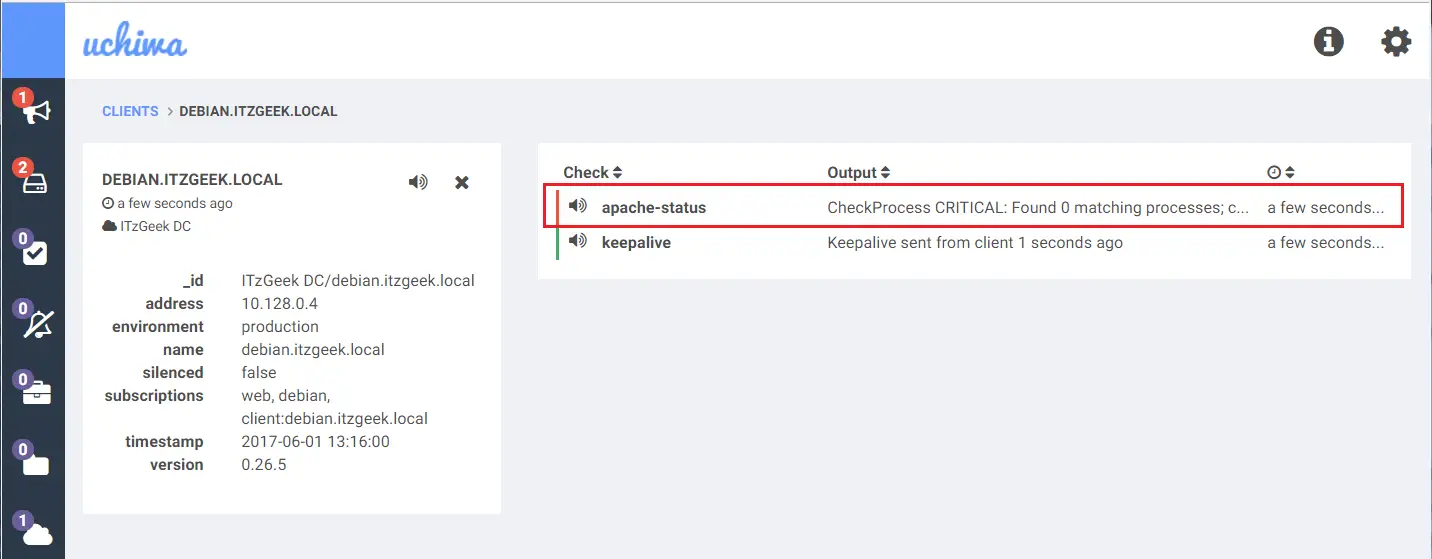The height and width of the screenshot is (559, 1432).
Task: Open settings gear icon in header
Action: (1396, 41)
